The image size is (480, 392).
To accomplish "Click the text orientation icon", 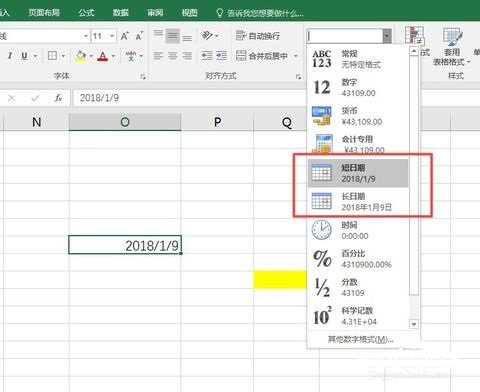I will pyautogui.click(x=207, y=35).
